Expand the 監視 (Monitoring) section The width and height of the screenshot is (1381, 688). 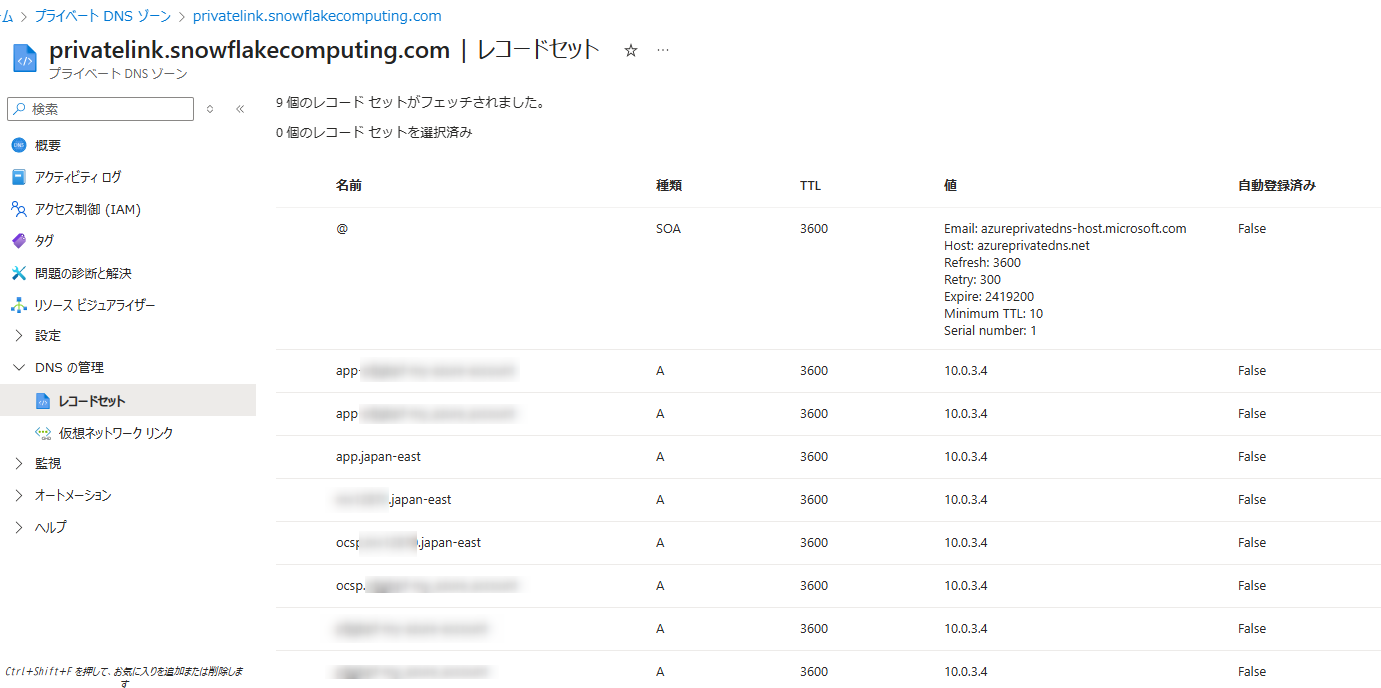(x=19, y=464)
